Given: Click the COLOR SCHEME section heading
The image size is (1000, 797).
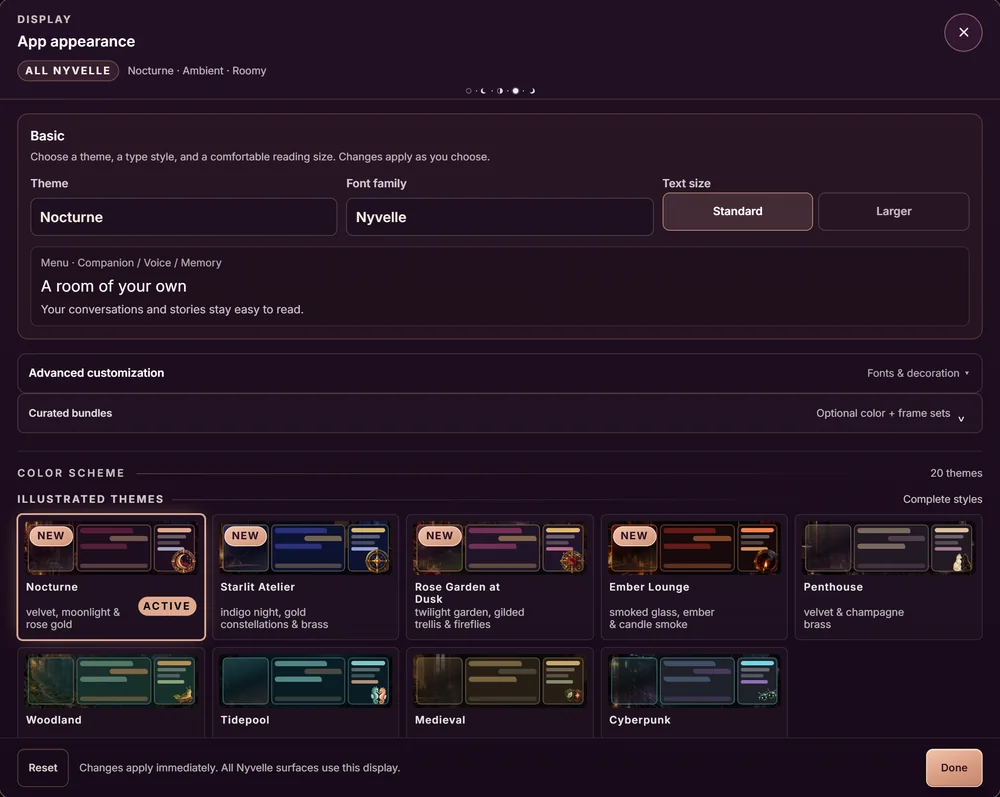Looking at the screenshot, I should click(71, 473).
